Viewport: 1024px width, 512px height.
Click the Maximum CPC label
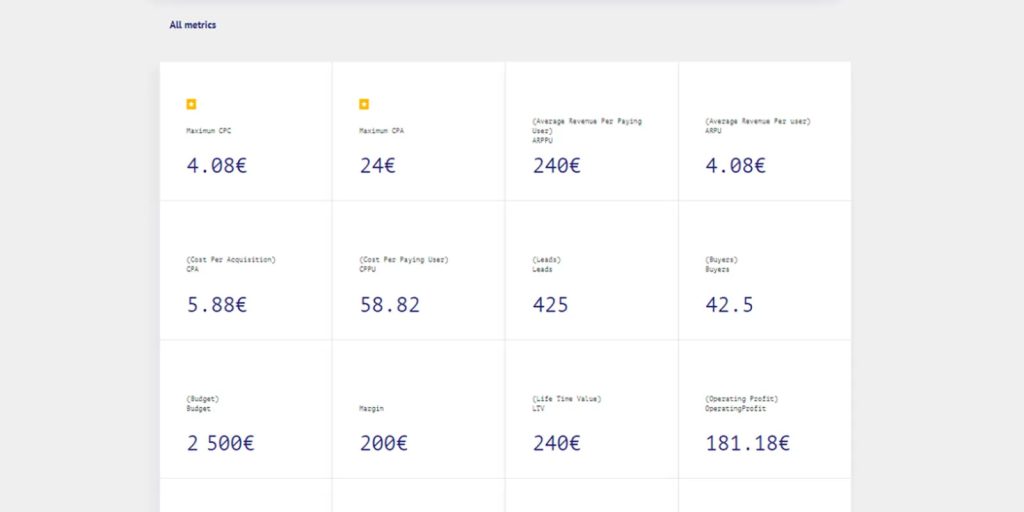coord(209,131)
